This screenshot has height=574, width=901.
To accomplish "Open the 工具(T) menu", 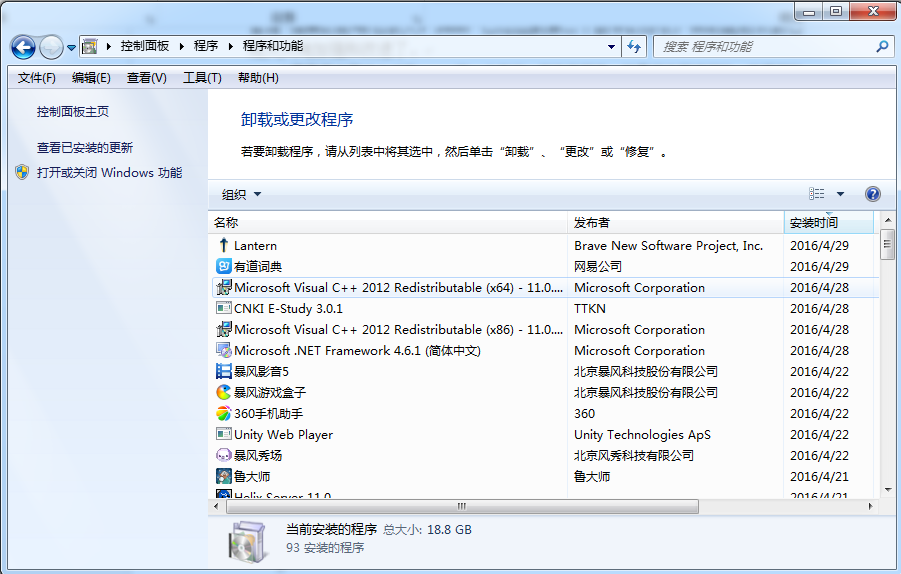I will click(x=202, y=78).
